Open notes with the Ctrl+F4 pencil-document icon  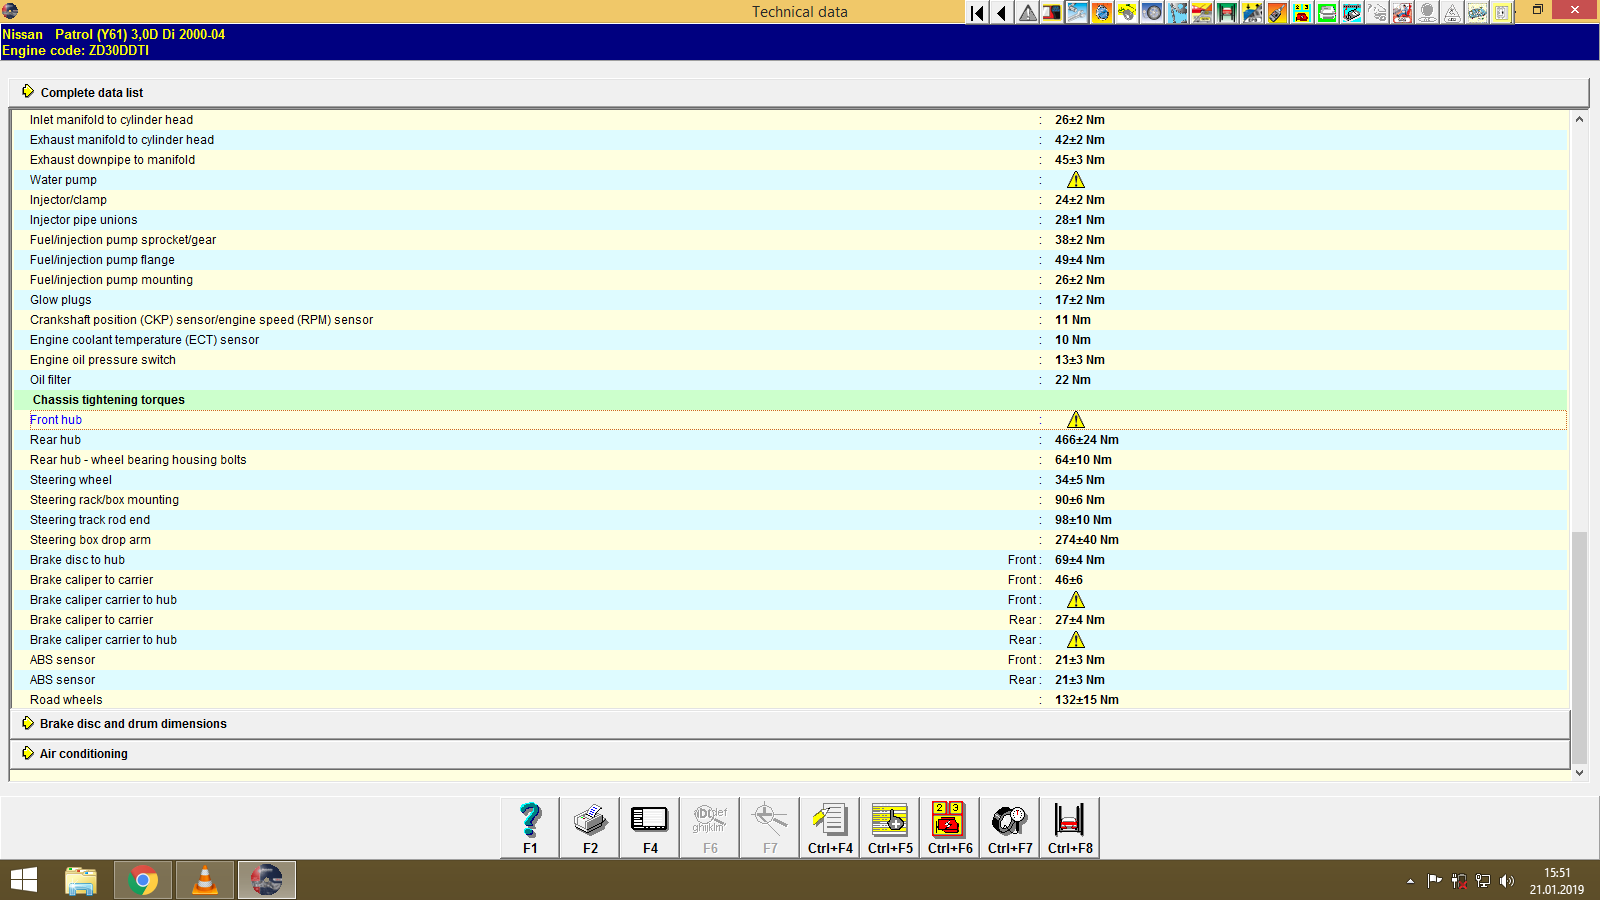click(x=829, y=826)
